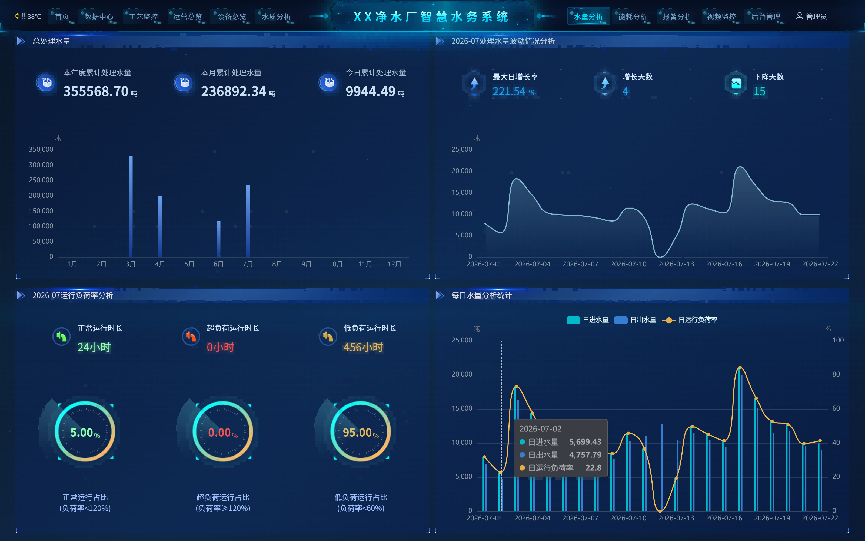Click the 2026-07-02 tooltip date
The height and width of the screenshot is (541, 865).
tap(540, 429)
